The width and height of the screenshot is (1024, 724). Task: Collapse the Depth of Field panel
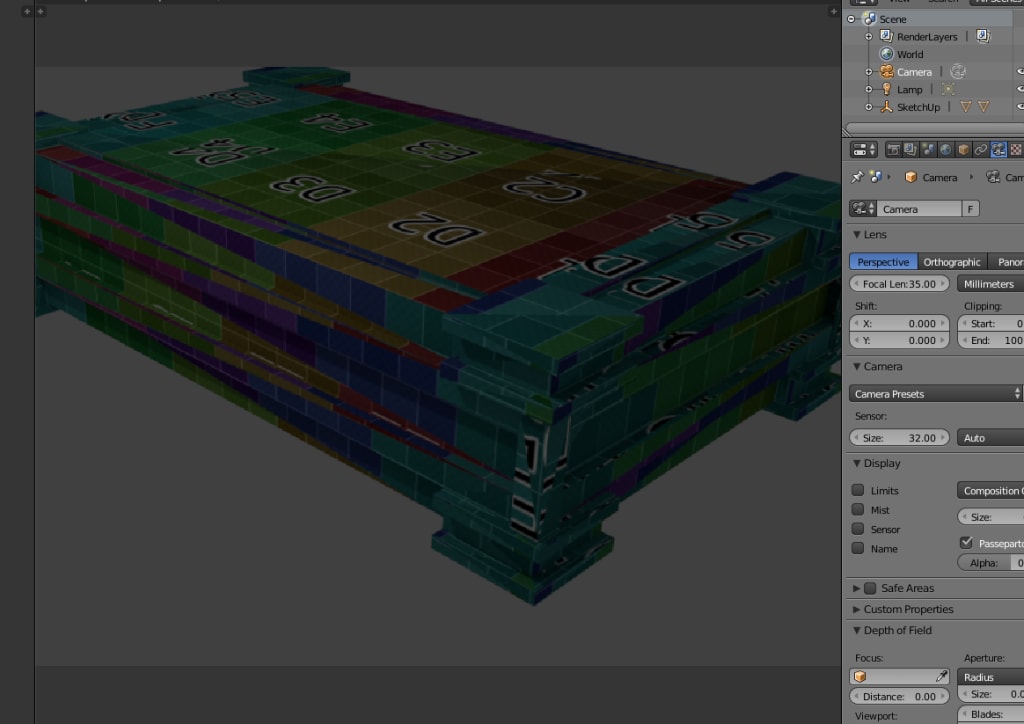tap(857, 631)
